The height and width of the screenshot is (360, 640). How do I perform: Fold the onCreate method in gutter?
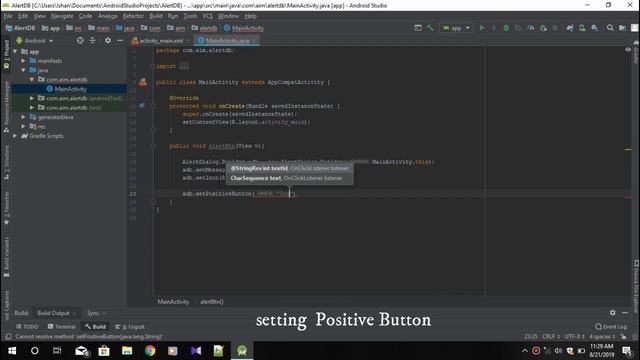(153, 106)
